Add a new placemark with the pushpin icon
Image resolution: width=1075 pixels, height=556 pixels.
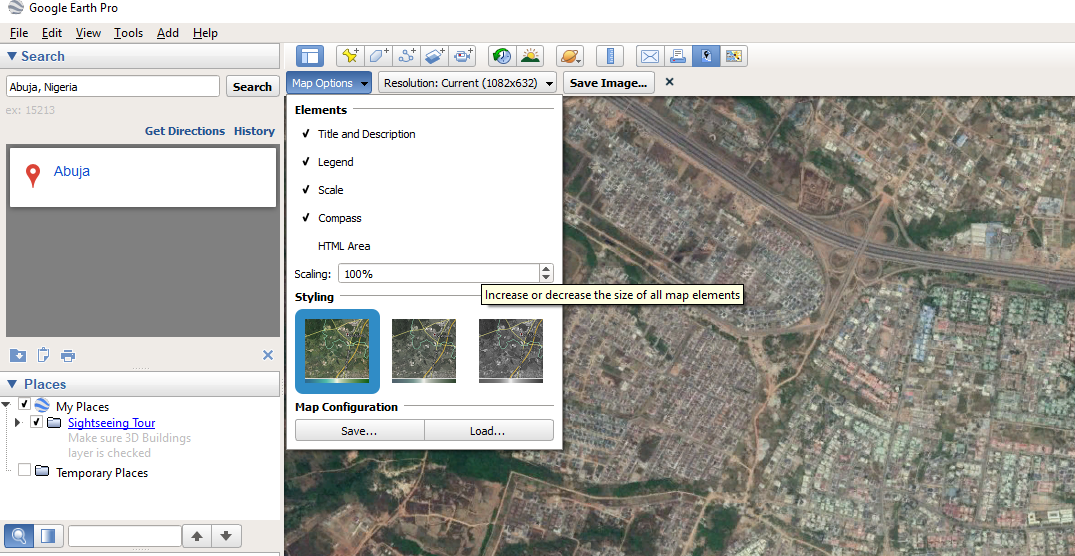(350, 56)
